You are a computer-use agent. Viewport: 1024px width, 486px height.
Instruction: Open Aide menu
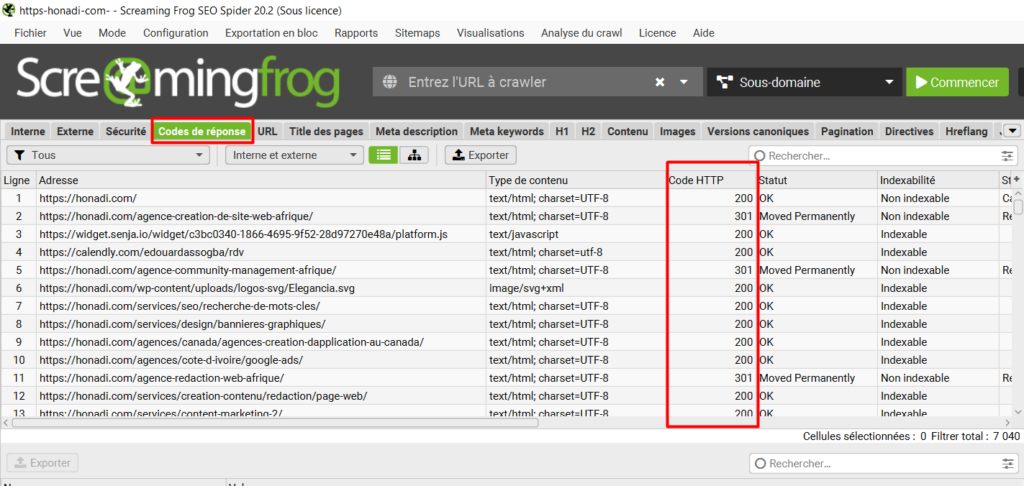pos(703,33)
